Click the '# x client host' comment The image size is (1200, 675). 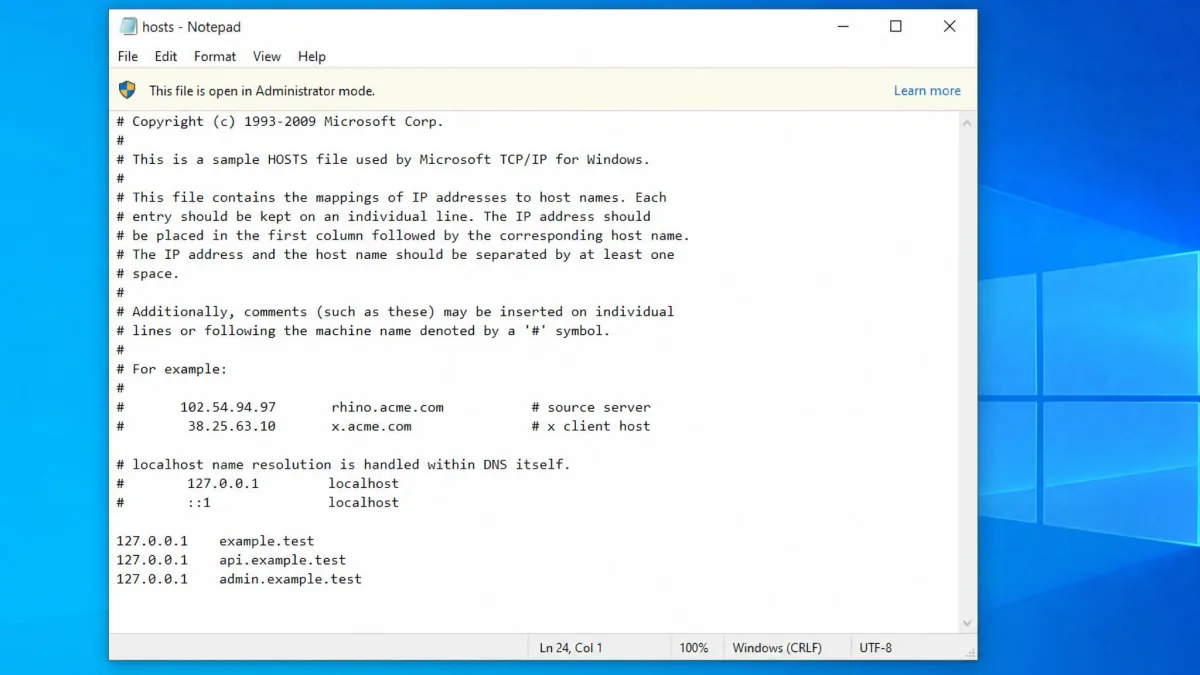coord(591,427)
